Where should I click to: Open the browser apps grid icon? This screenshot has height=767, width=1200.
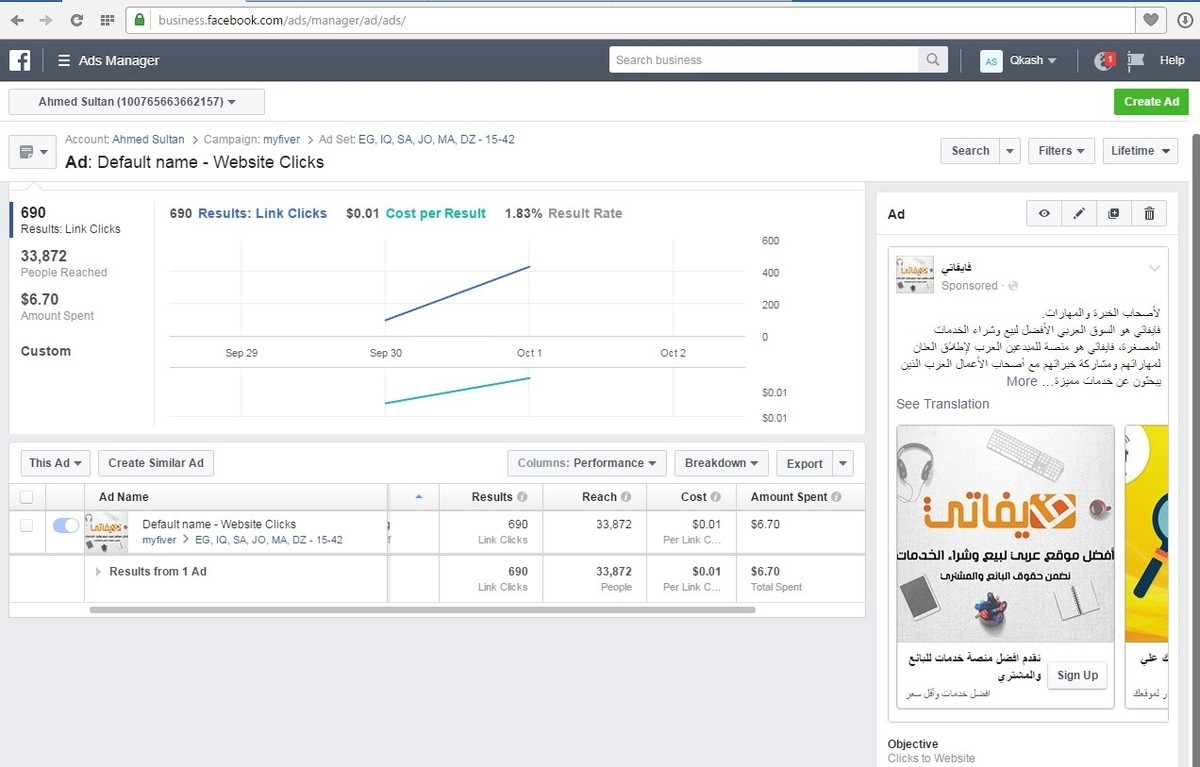[107, 20]
